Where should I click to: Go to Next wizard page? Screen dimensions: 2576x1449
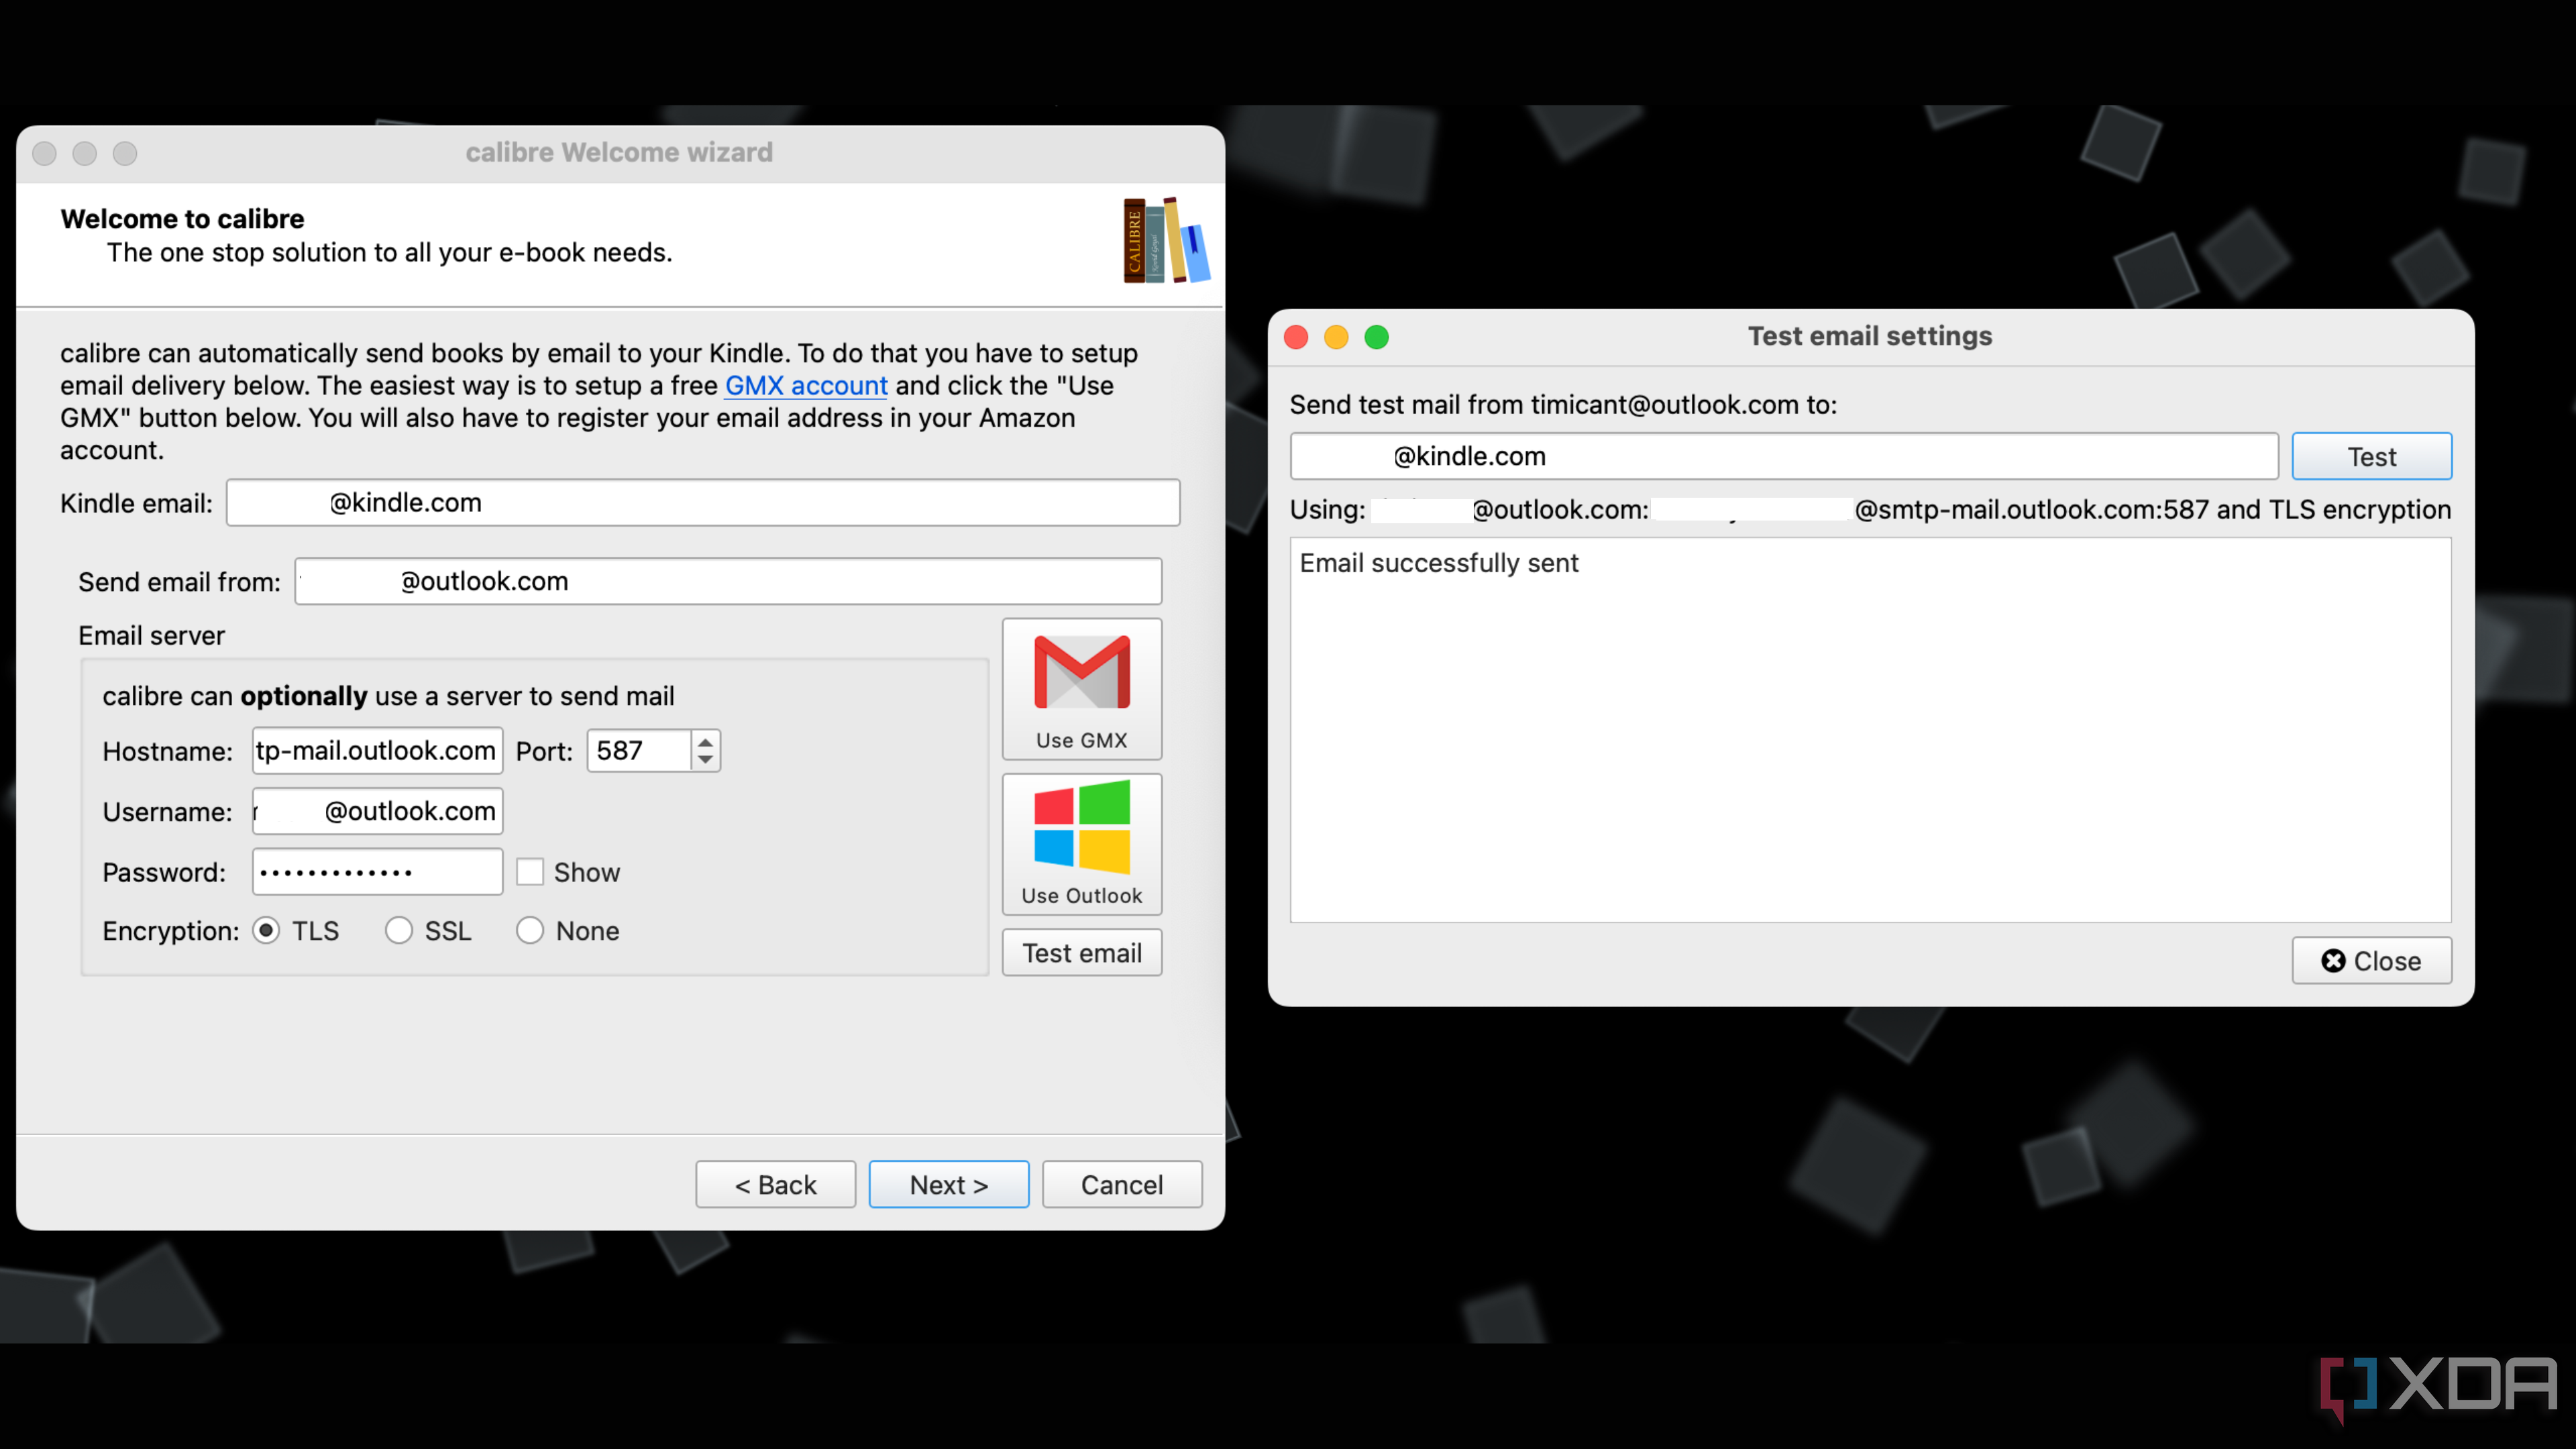[949, 1185]
